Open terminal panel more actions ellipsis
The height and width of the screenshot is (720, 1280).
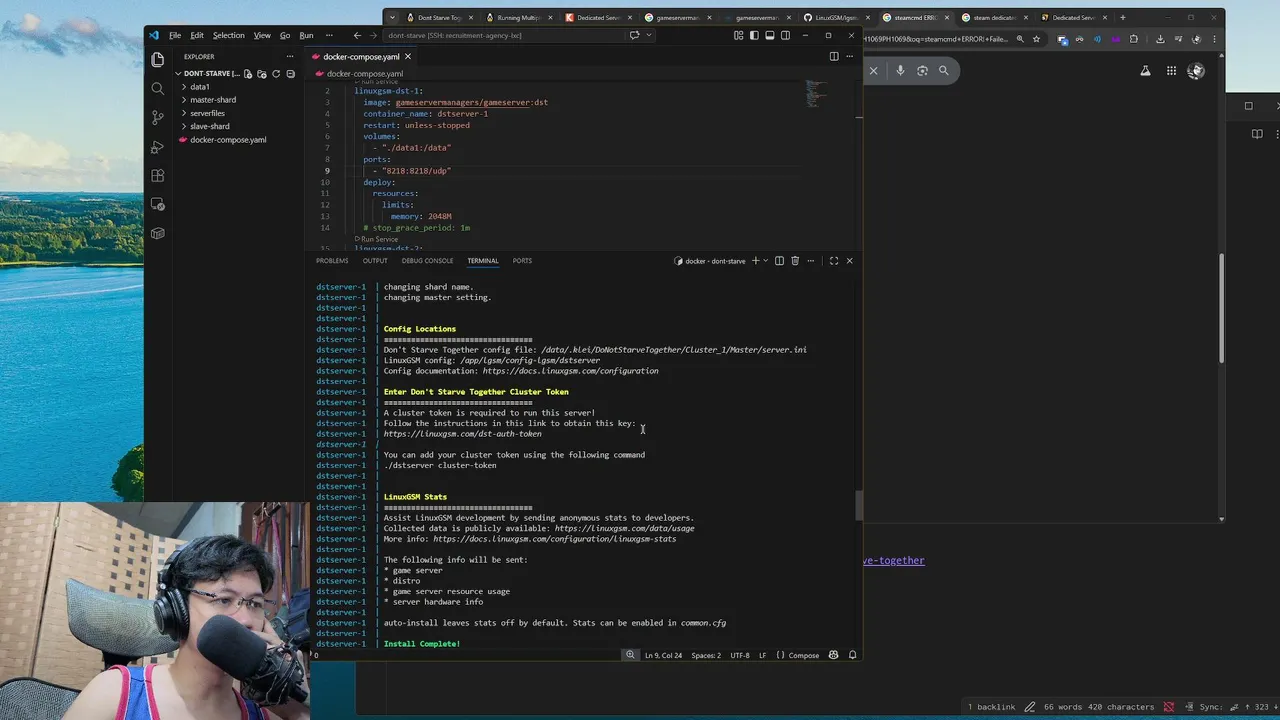pos(810,261)
